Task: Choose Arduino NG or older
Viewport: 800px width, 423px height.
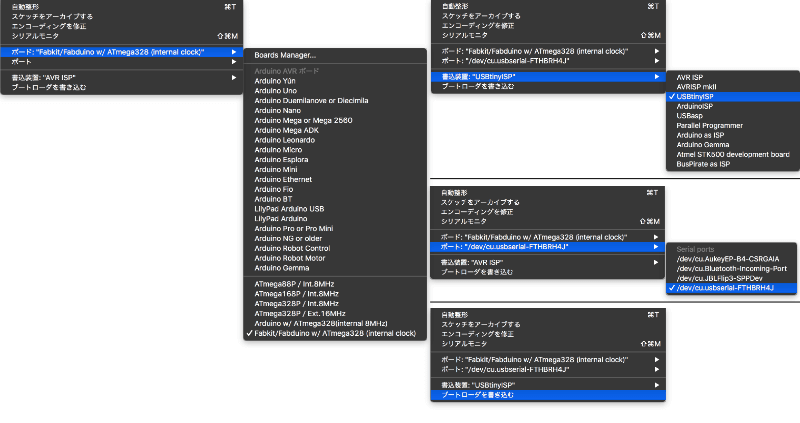Action: pyautogui.click(x=335, y=238)
